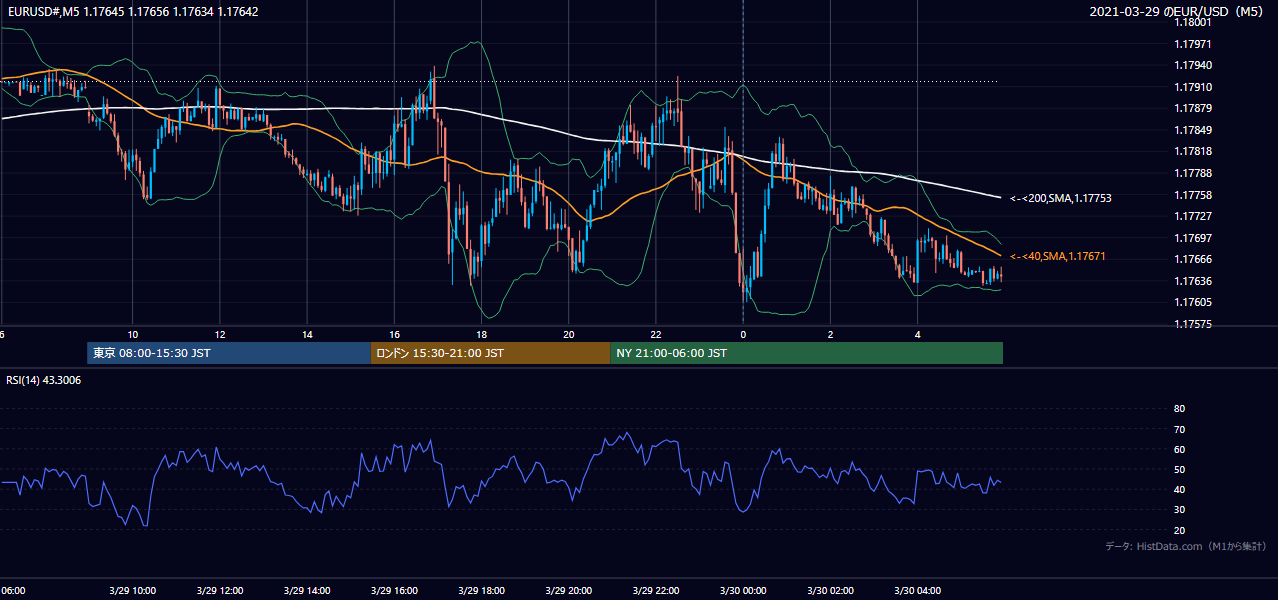Click the 3/29 18:00 time label

coord(481,590)
